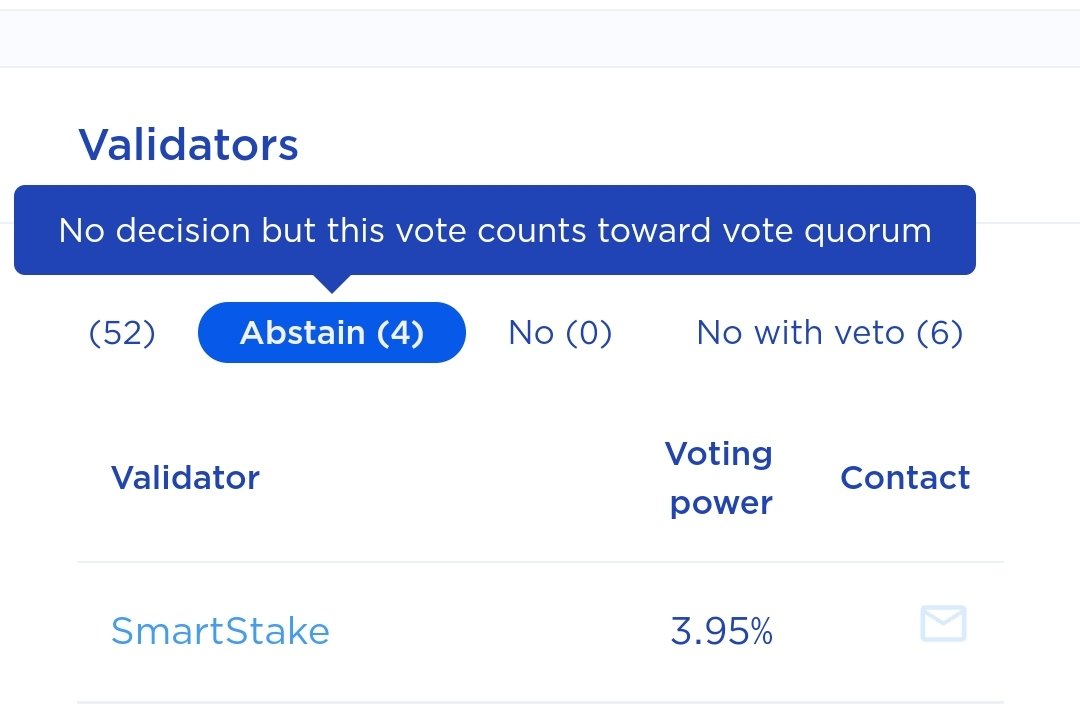Click the Contact column header
Viewport: 1080px width, 724px height.
tap(905, 478)
